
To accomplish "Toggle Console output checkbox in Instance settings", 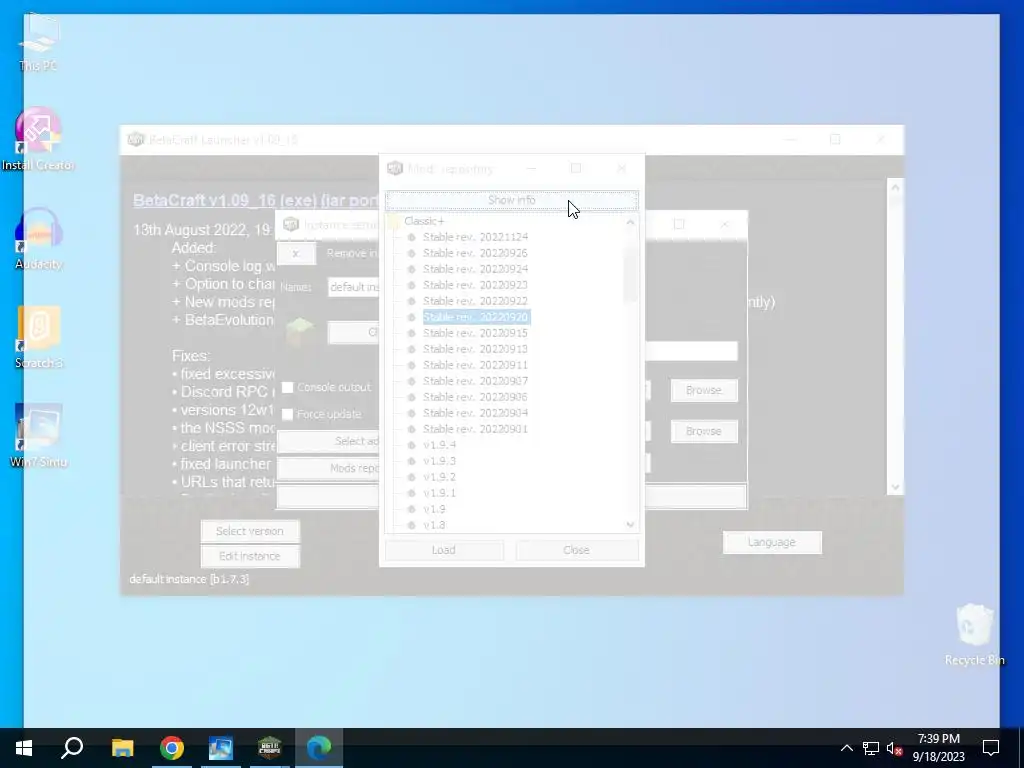I will (x=287, y=387).
